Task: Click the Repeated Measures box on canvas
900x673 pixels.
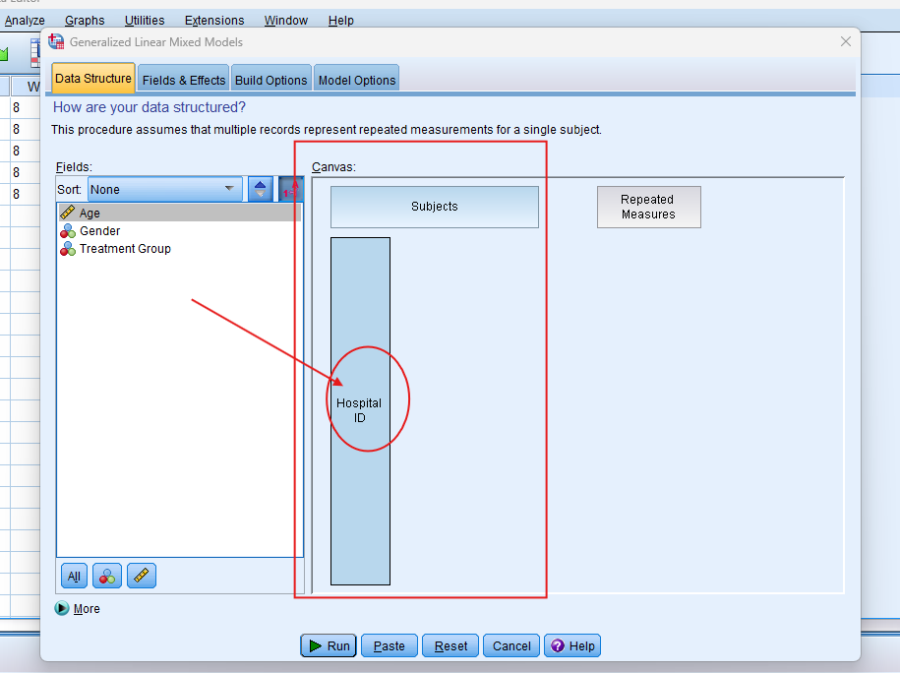Action: coord(648,207)
